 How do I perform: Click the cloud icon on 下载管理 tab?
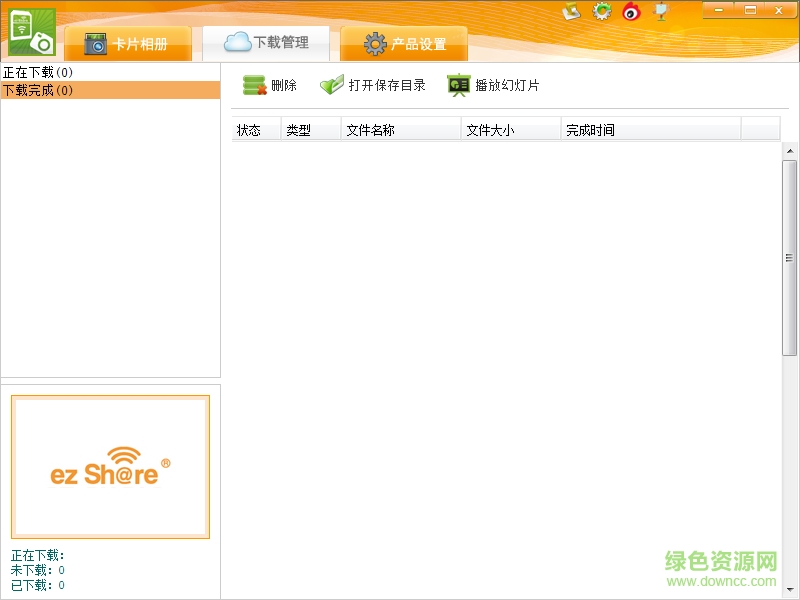pos(236,43)
